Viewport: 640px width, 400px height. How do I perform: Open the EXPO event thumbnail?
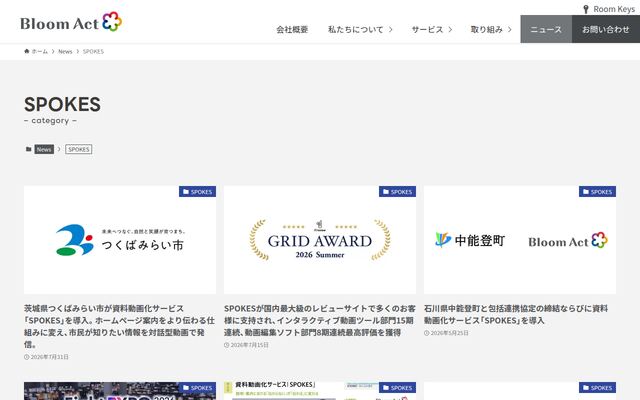tap(120, 391)
